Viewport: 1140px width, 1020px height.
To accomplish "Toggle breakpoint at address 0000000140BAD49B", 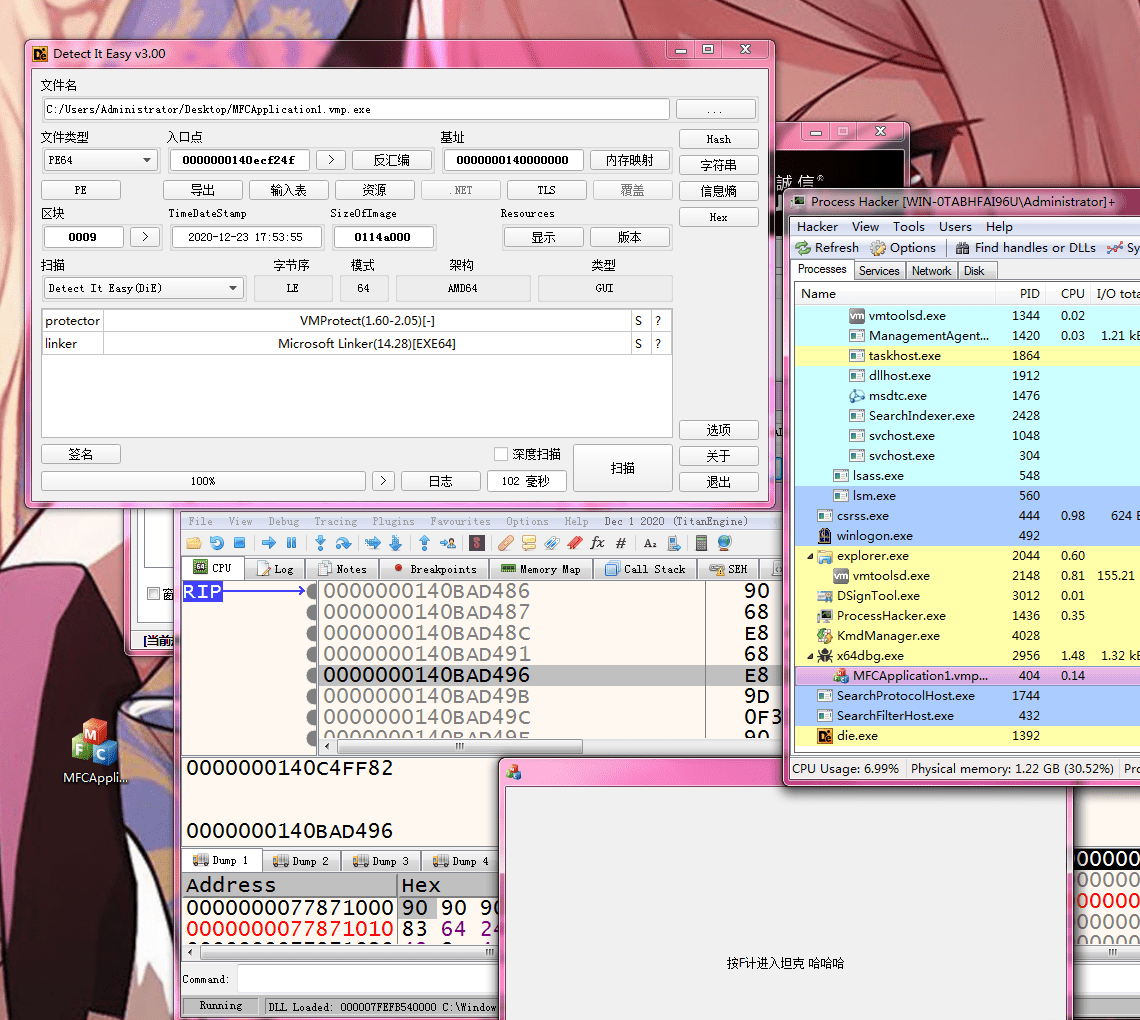I will click(x=312, y=696).
